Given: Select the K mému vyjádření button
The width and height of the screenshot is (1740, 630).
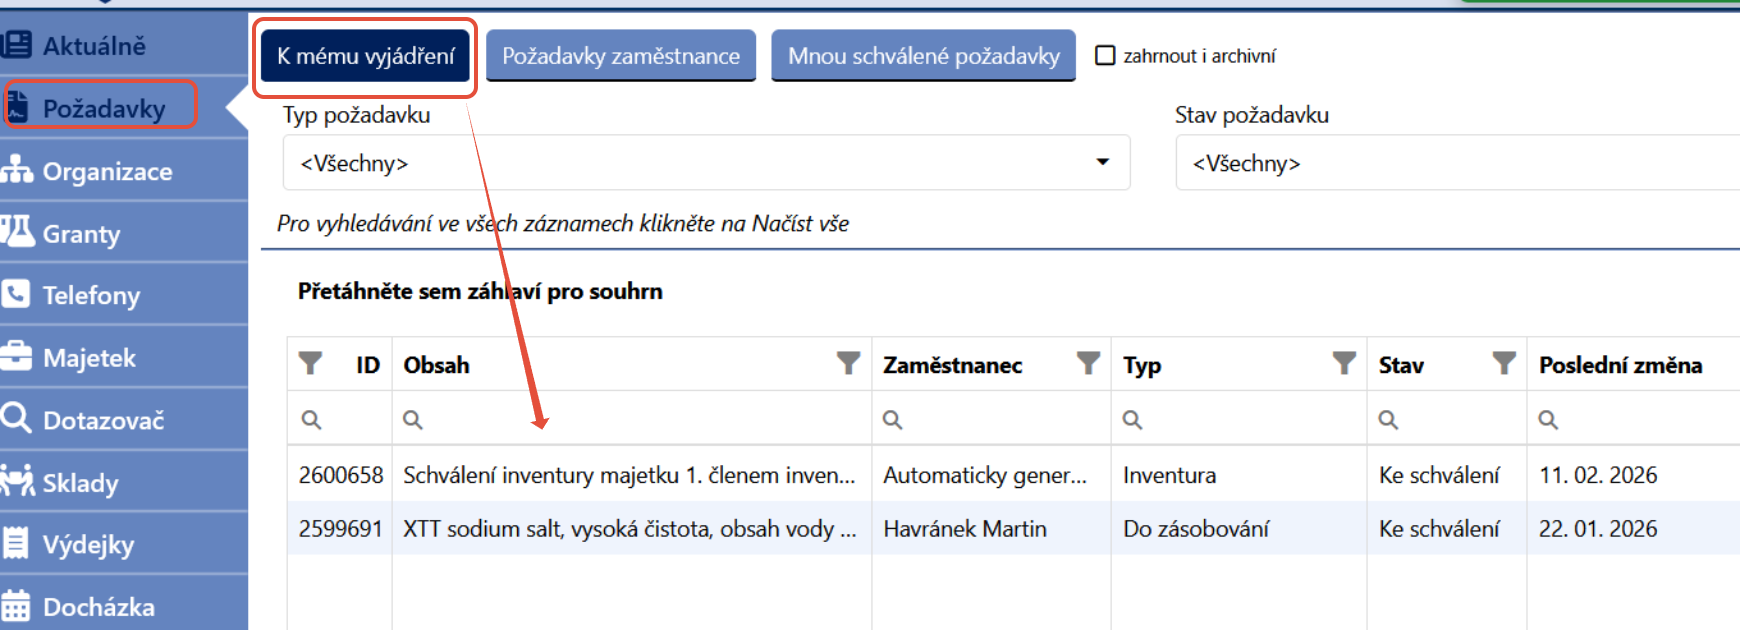Looking at the screenshot, I should (365, 56).
